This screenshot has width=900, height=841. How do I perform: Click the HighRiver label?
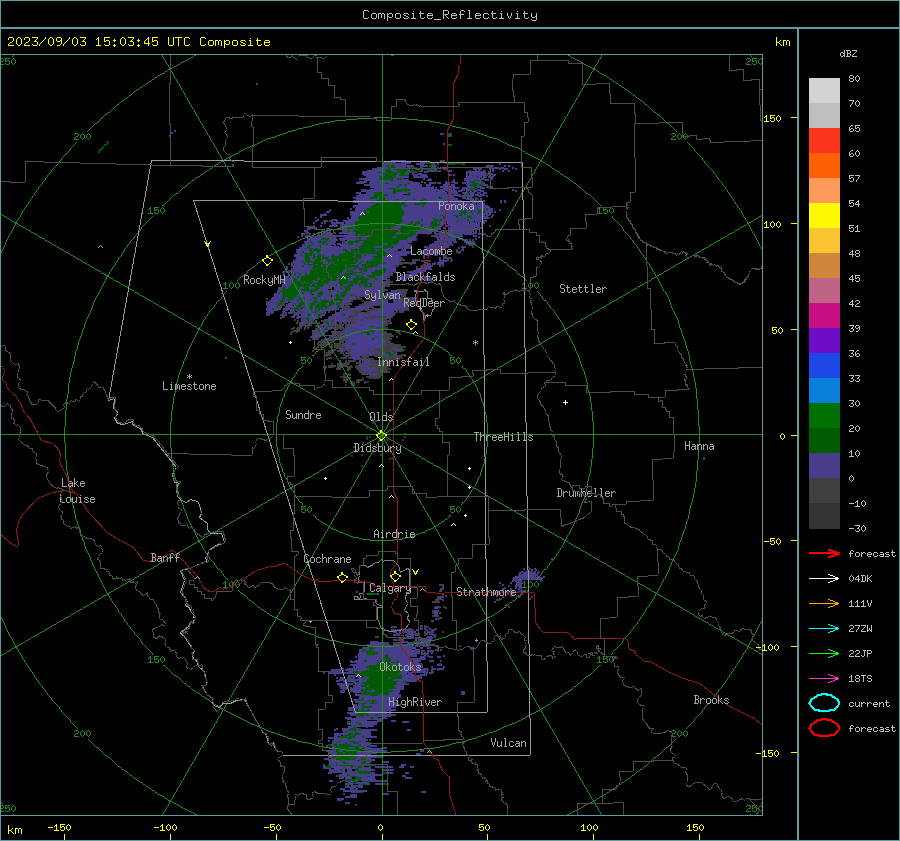pyautogui.click(x=414, y=703)
